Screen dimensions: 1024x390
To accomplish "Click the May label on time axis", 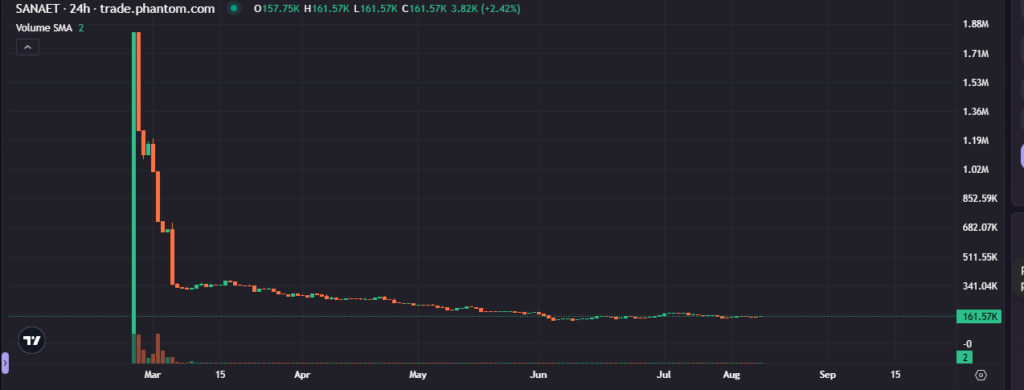I will (x=417, y=375).
